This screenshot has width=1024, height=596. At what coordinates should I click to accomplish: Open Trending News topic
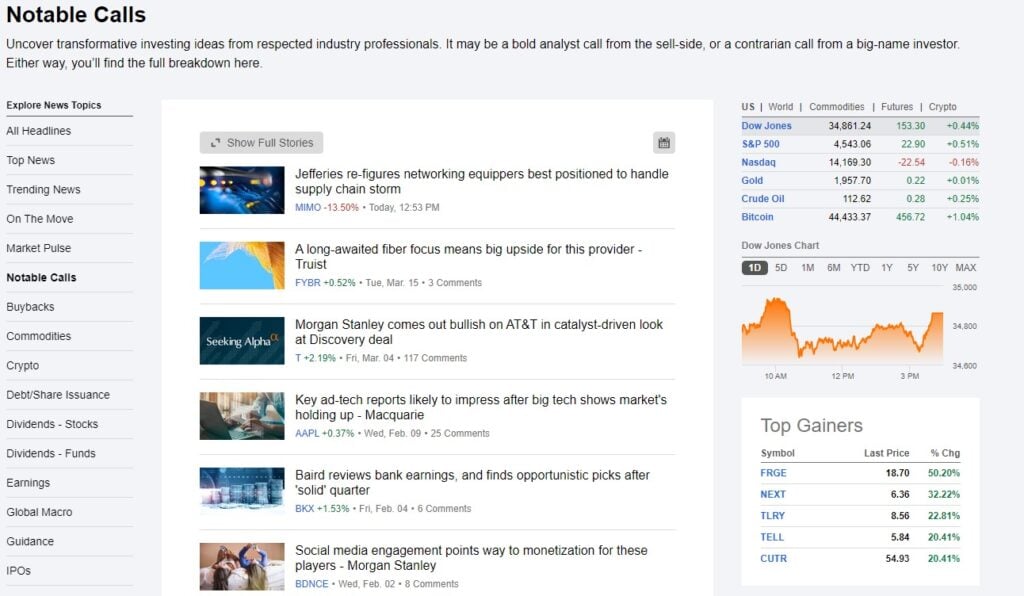click(43, 189)
